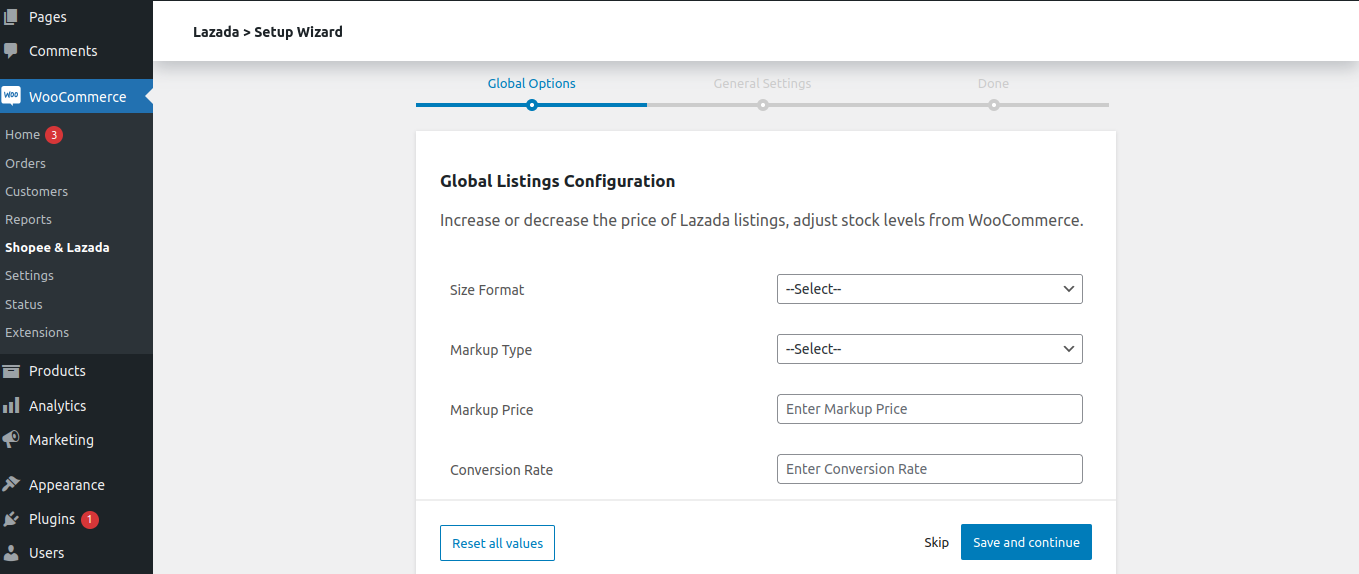Screen dimensions: 1359x574
Task: Click the Lazada > Setup Wizard breadcrumb title
Action: [x=268, y=32]
